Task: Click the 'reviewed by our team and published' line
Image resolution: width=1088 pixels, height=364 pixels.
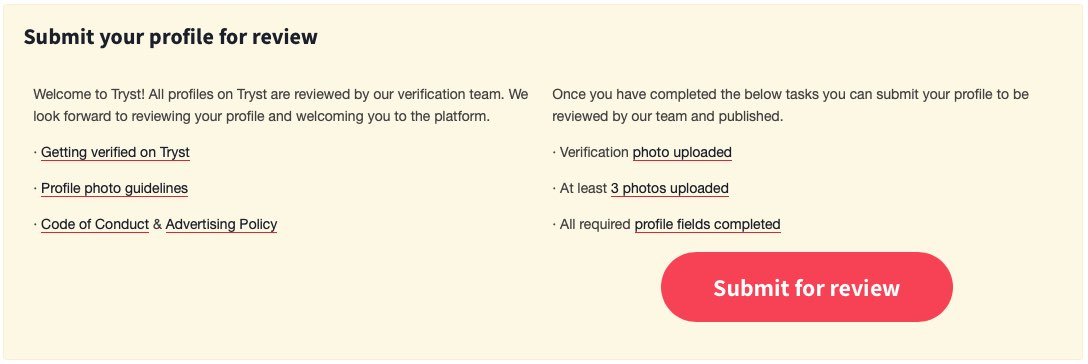Action: (668, 116)
